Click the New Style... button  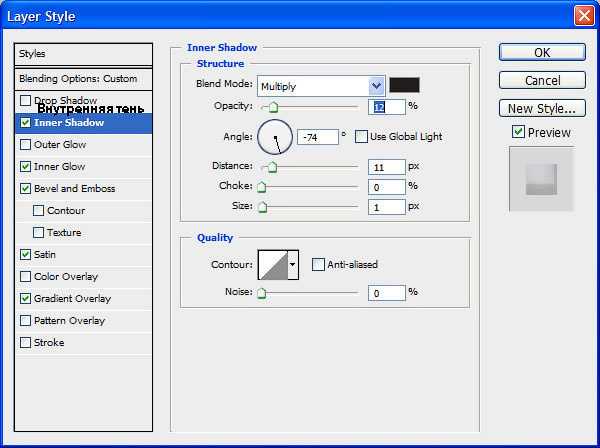(542, 109)
